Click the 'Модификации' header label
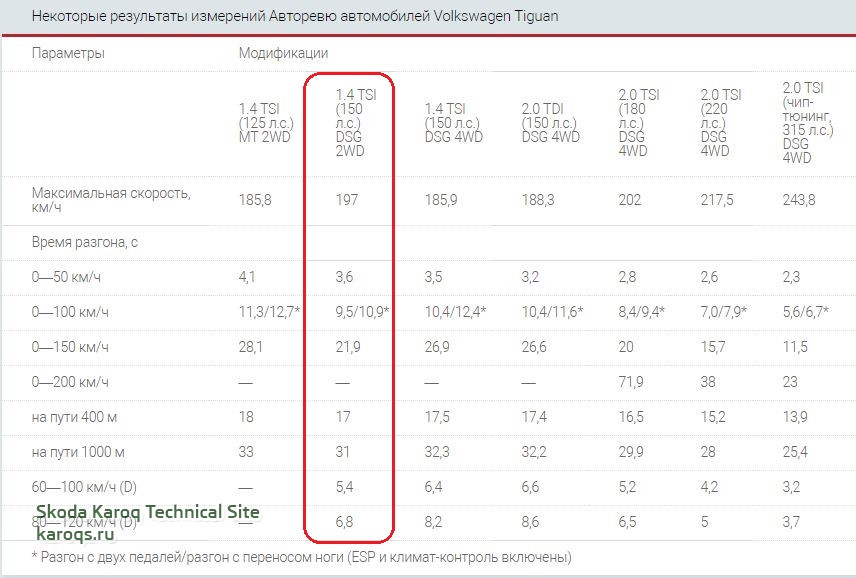Screen dimensions: 856x578 (x=283, y=53)
